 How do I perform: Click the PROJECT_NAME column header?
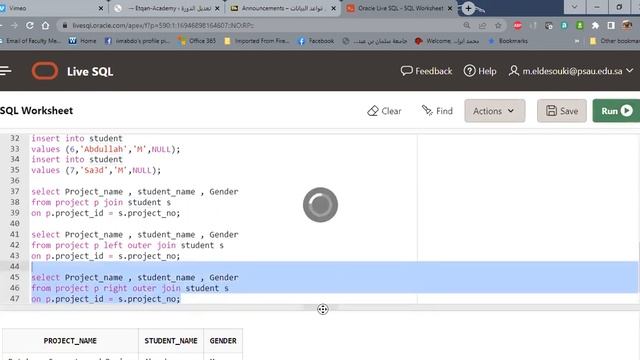[x=70, y=340]
